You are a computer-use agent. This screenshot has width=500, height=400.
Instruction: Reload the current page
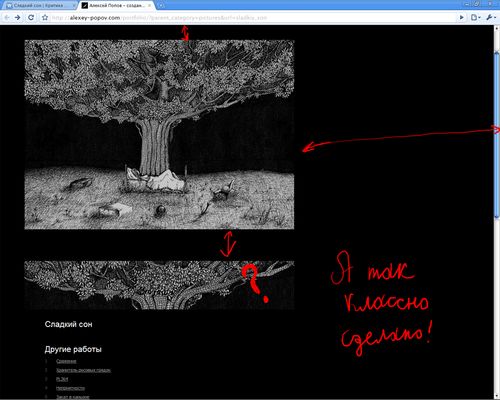pyautogui.click(x=31, y=17)
